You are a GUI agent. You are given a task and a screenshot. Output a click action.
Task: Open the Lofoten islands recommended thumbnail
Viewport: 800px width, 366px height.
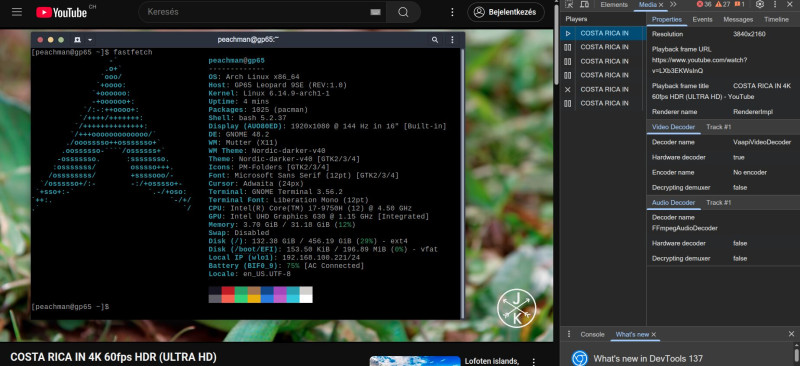coord(414,361)
